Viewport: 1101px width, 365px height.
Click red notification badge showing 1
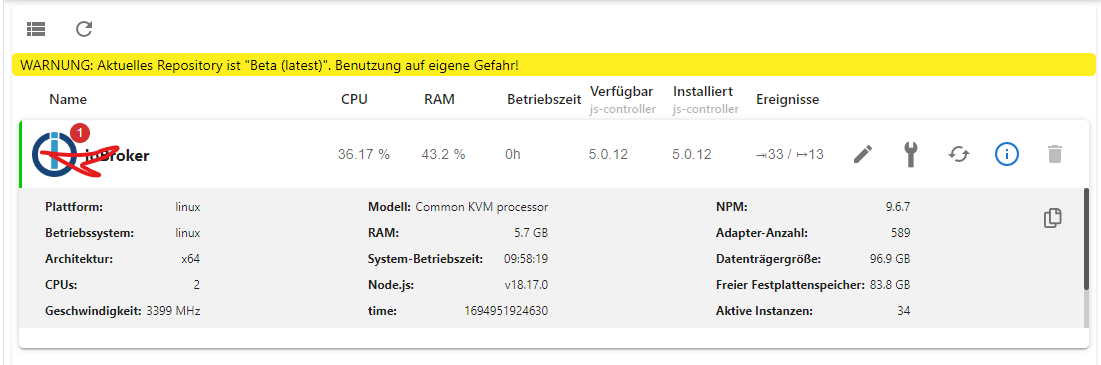[81, 133]
